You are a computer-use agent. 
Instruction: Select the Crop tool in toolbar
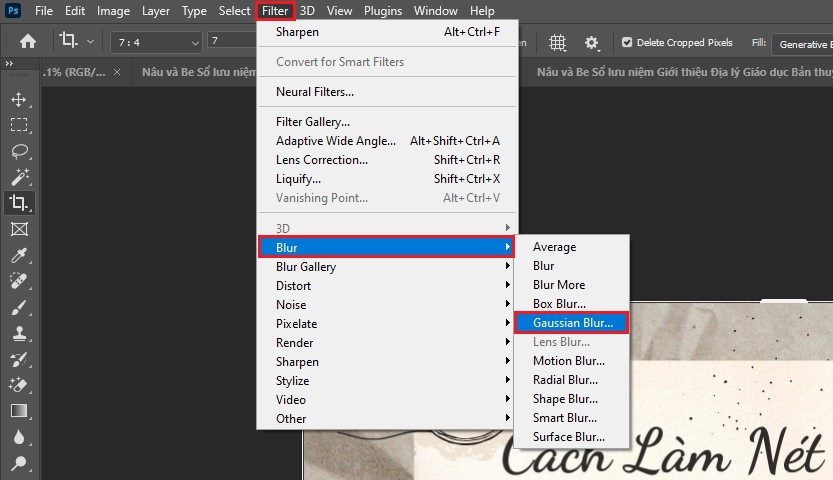point(19,203)
